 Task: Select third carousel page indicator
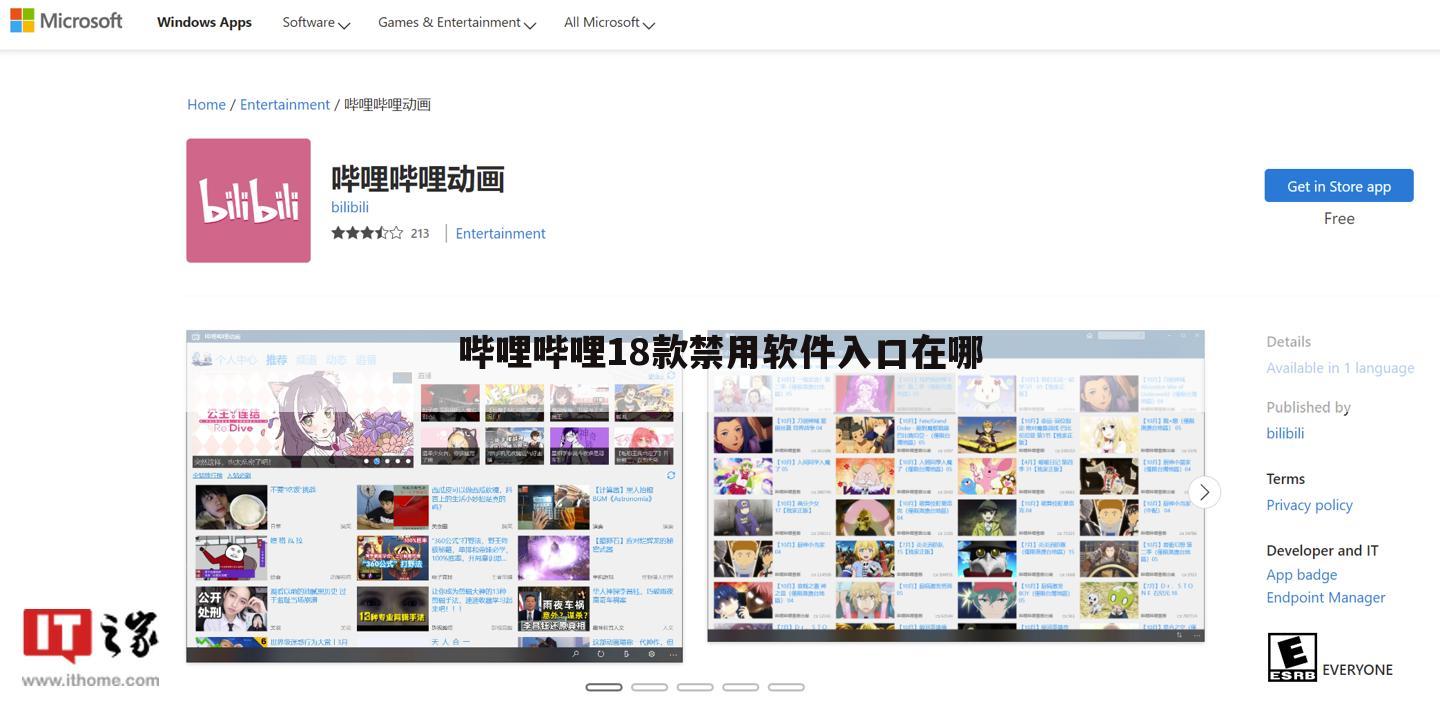coord(695,687)
